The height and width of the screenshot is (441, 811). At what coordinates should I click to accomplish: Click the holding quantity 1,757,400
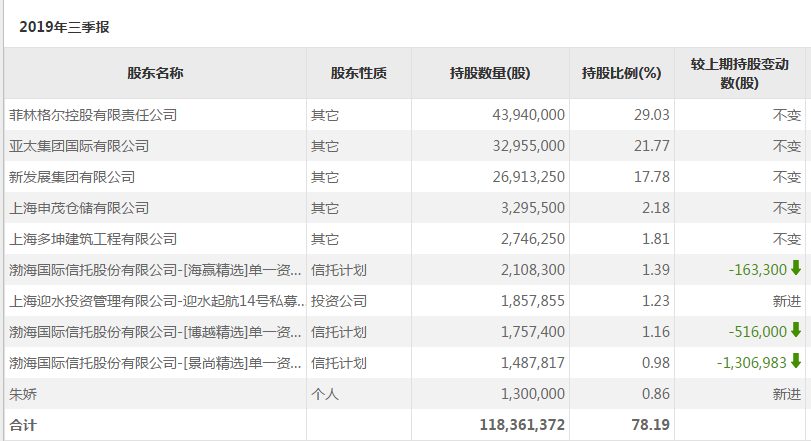click(533, 332)
